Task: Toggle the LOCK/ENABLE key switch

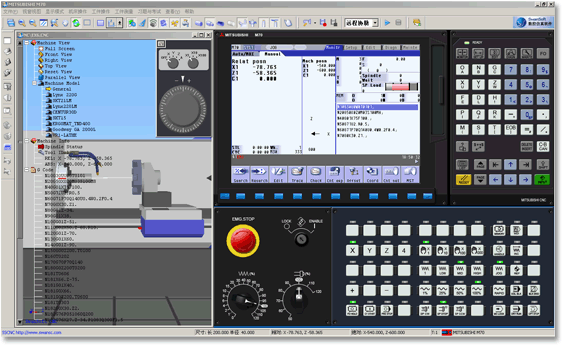Action: click(x=302, y=239)
